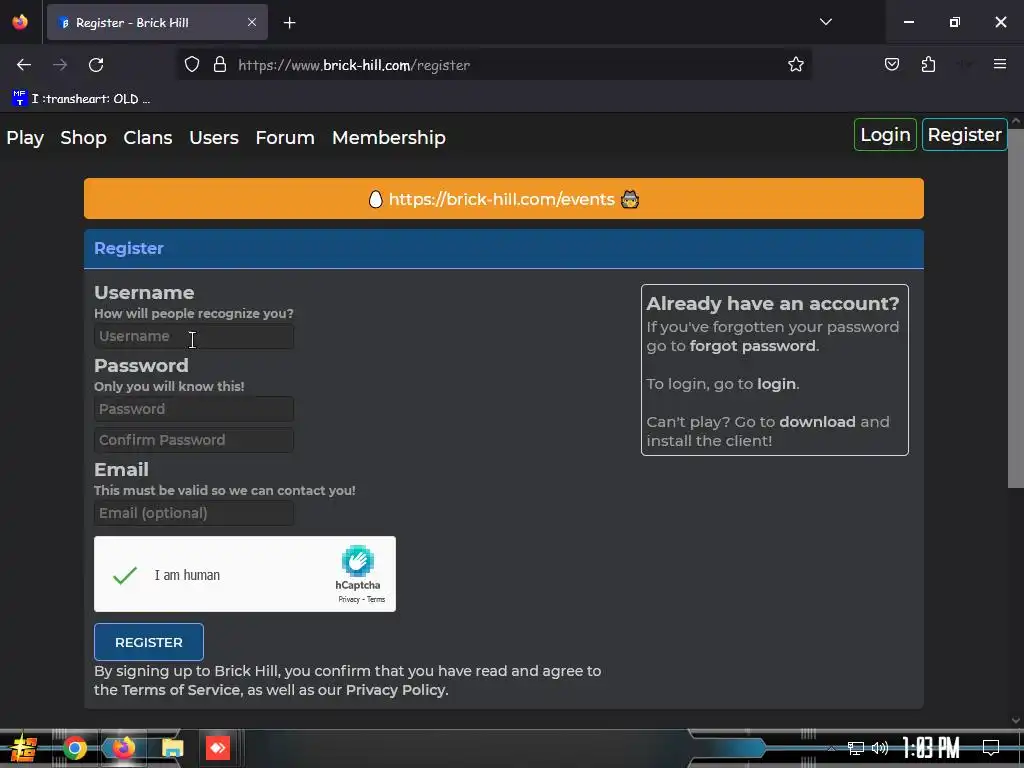
Task: Open the Privacy Policy link
Action: (395, 690)
